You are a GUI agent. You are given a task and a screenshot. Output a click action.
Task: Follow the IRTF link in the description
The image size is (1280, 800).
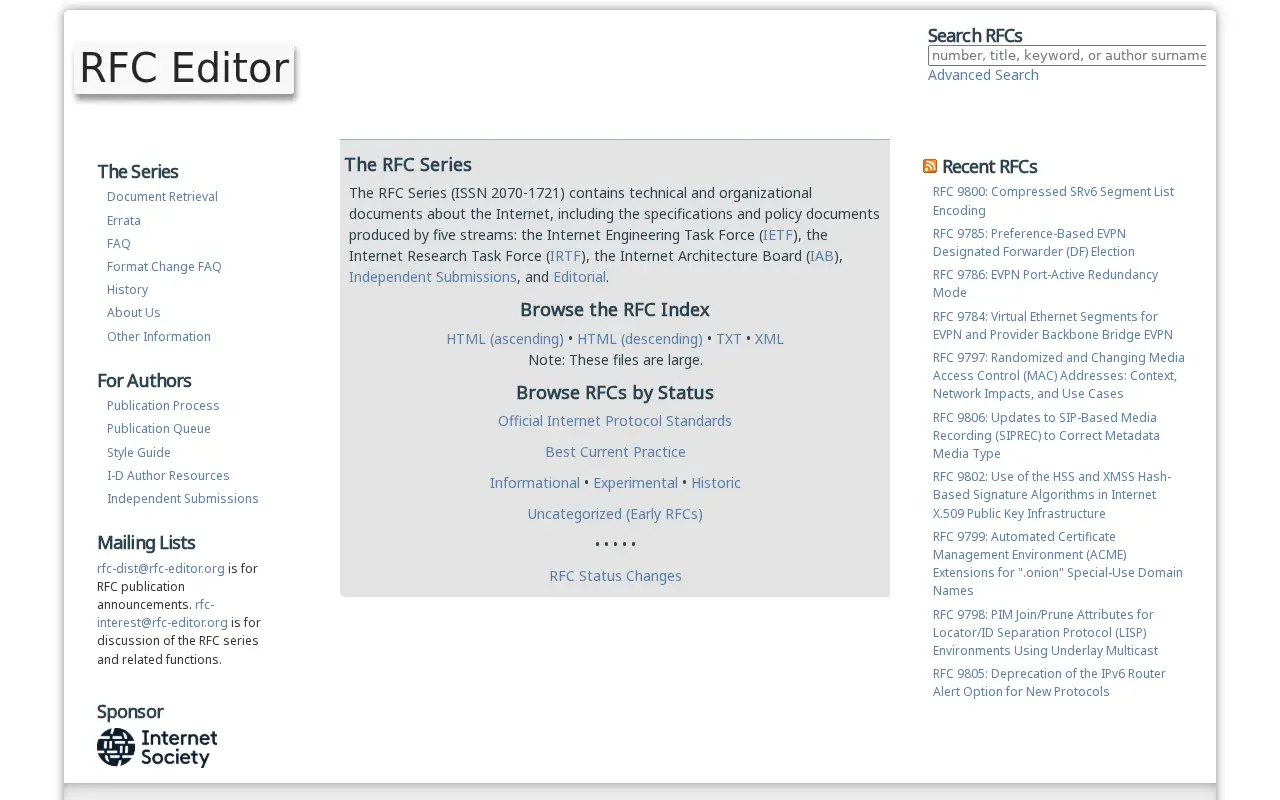pos(566,256)
